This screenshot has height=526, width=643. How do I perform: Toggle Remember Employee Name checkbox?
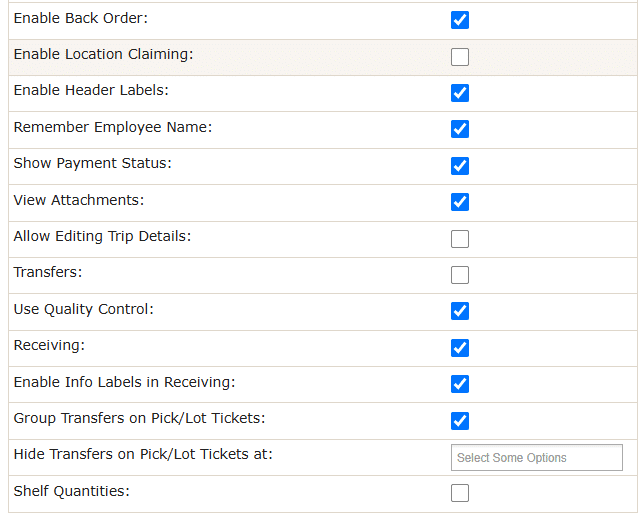point(460,129)
